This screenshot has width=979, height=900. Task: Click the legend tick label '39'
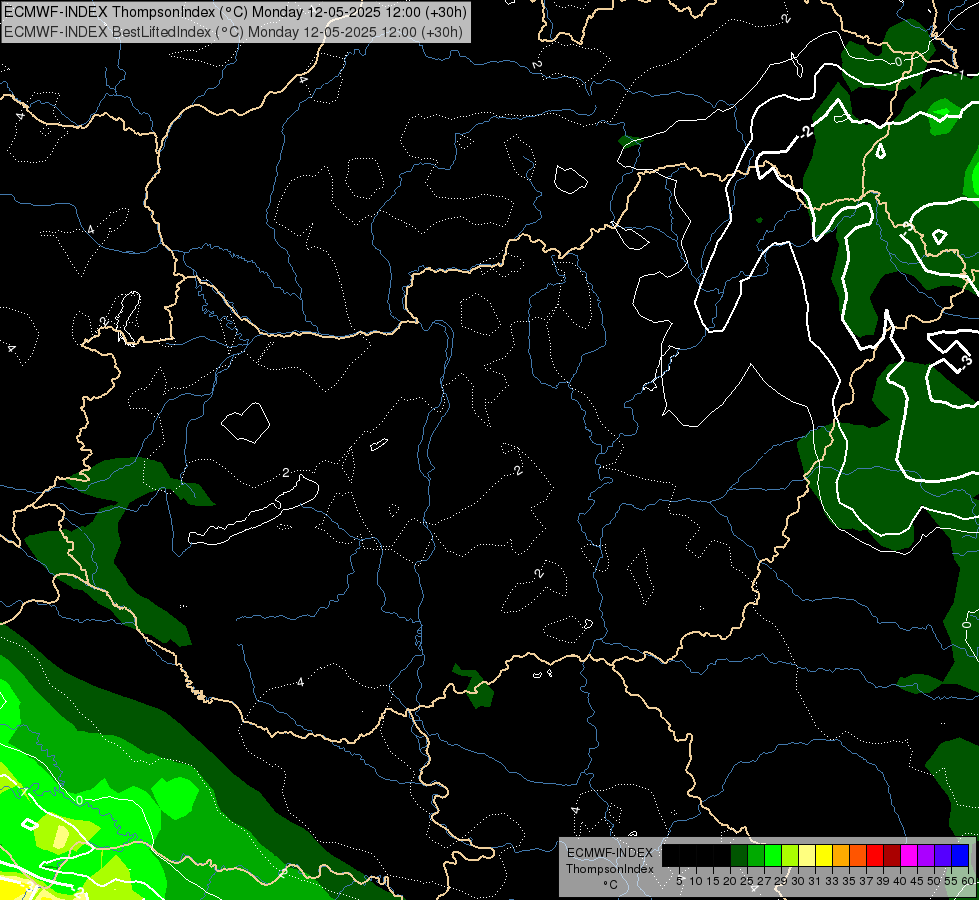coord(883,881)
